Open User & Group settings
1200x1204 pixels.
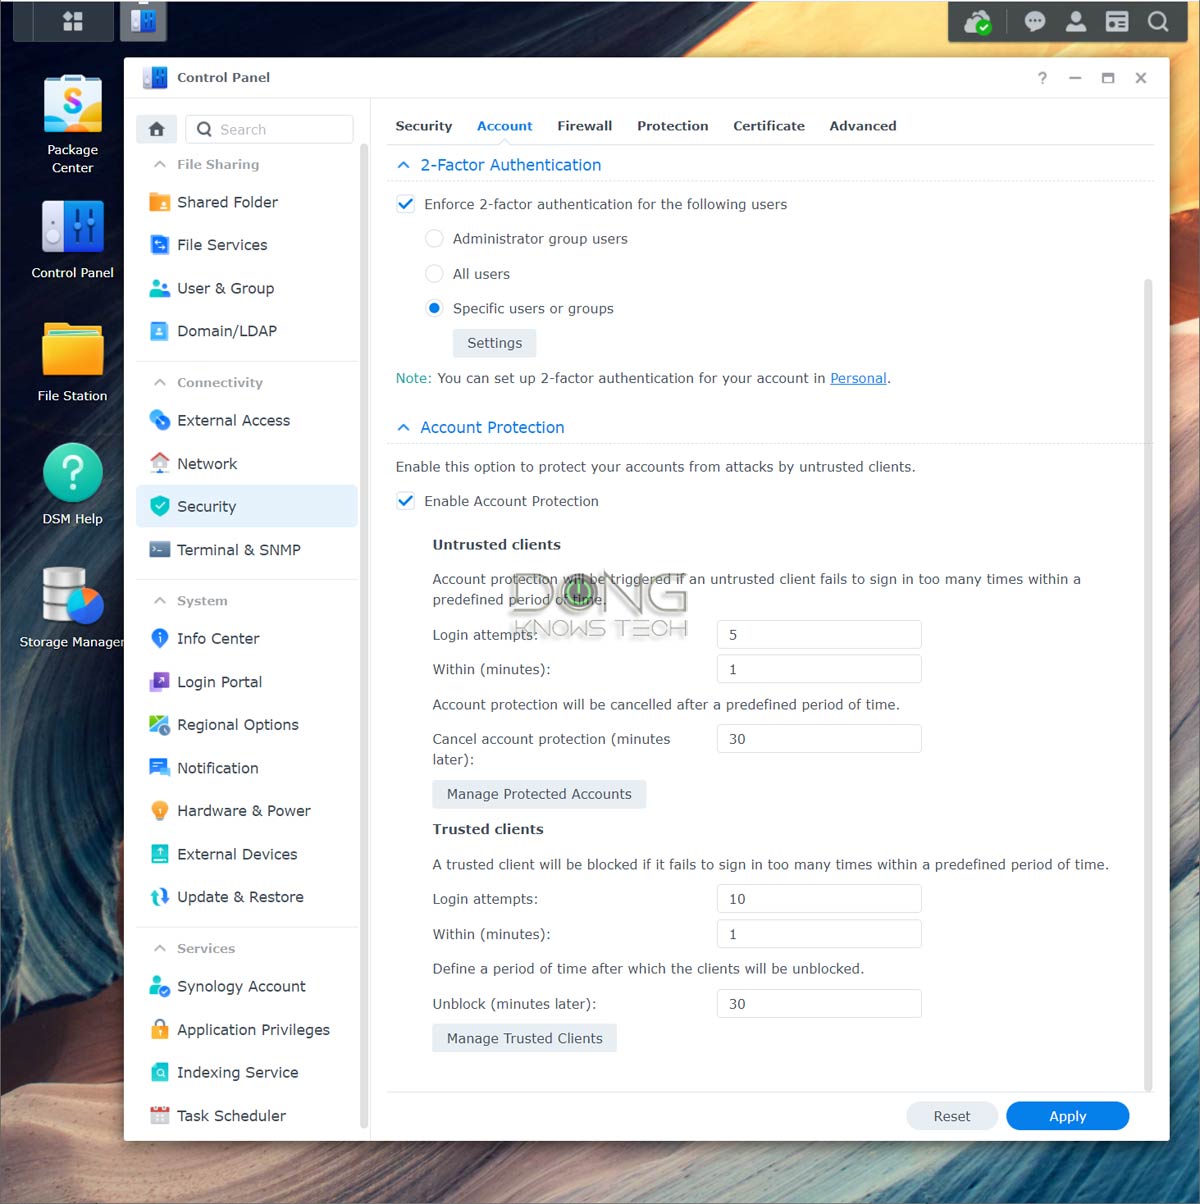[x=225, y=288]
